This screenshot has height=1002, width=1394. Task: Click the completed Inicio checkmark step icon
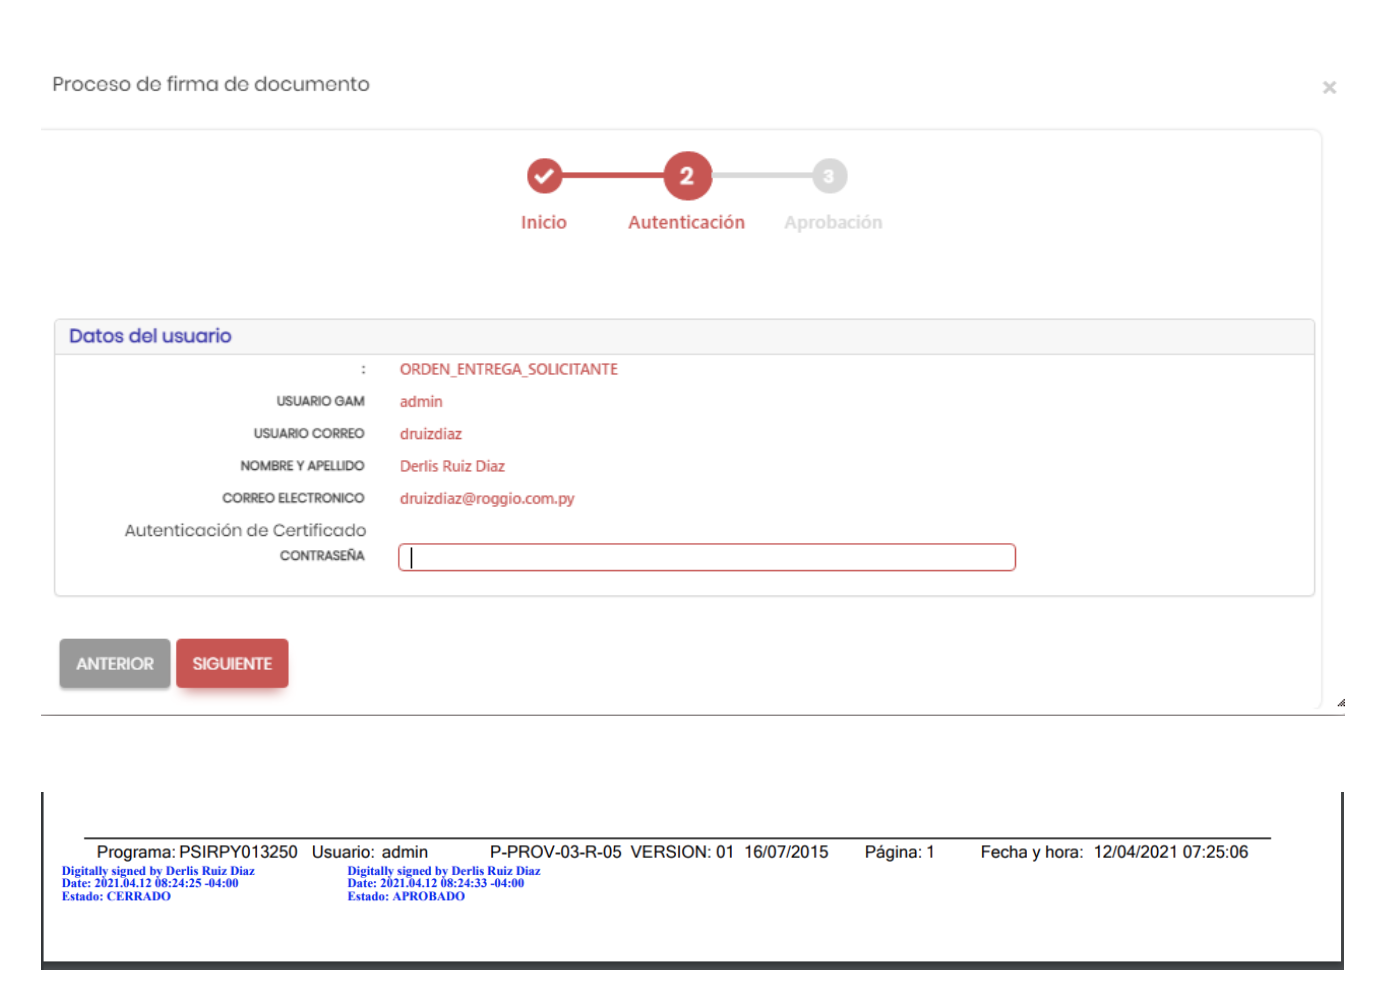(x=544, y=177)
